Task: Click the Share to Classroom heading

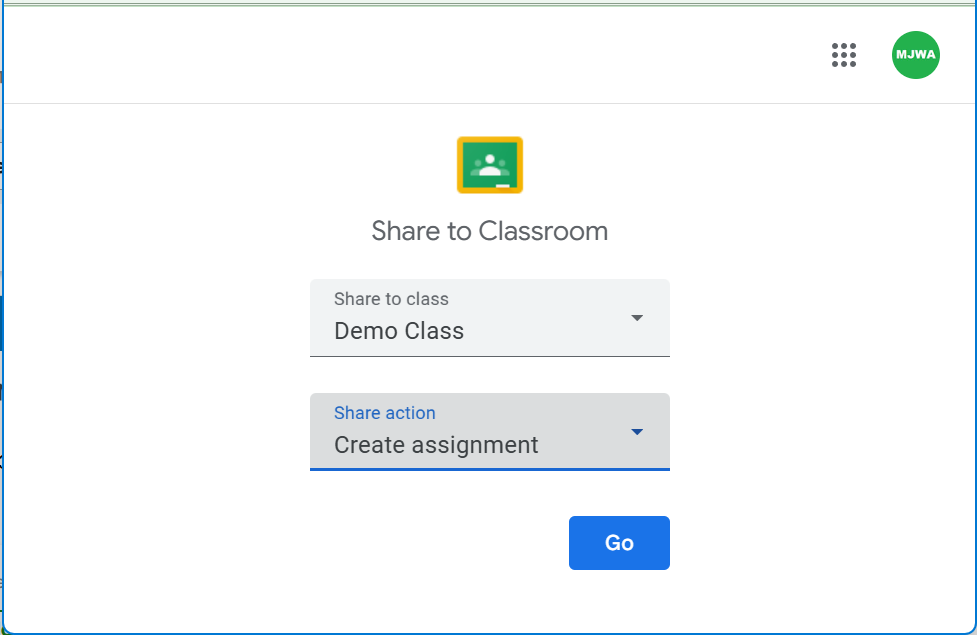Action: pos(489,231)
